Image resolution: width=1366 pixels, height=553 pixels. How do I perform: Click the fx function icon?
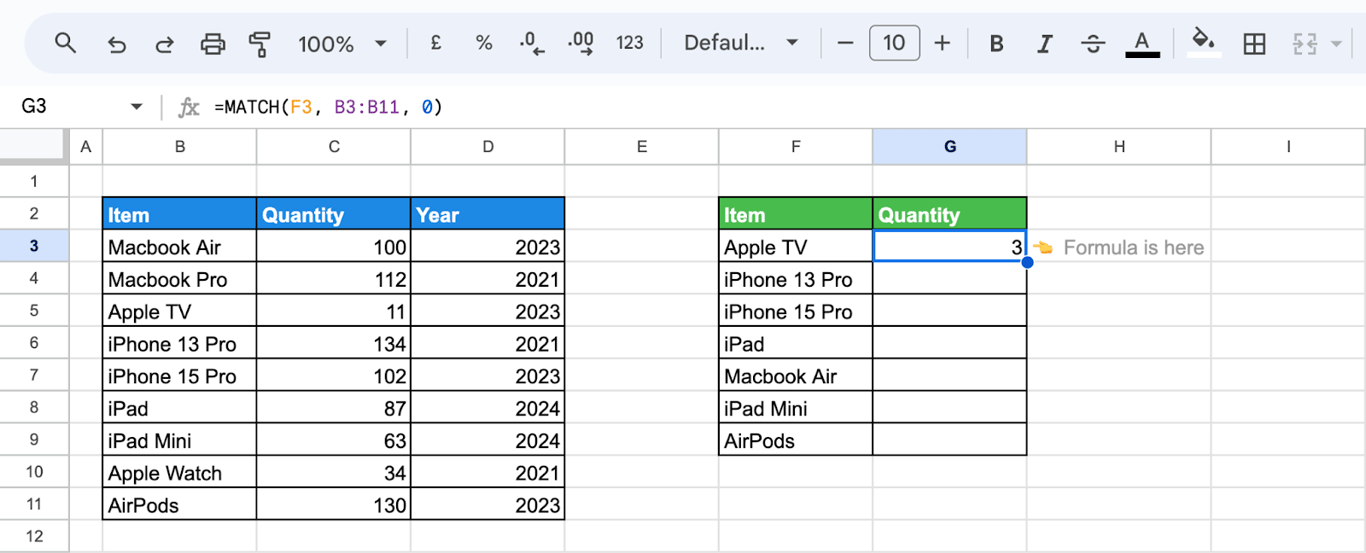pyautogui.click(x=188, y=107)
